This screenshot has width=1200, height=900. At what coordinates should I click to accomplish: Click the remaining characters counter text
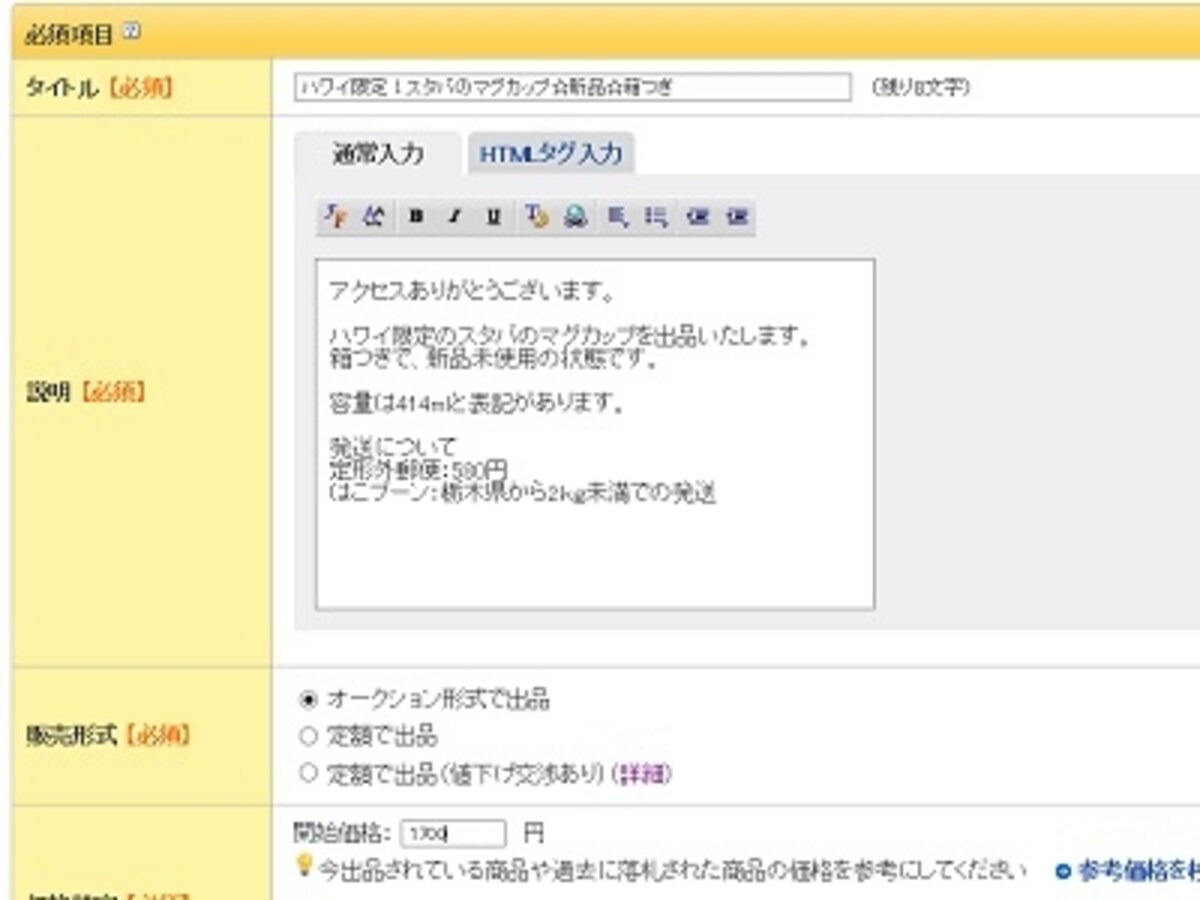pyautogui.click(x=920, y=88)
